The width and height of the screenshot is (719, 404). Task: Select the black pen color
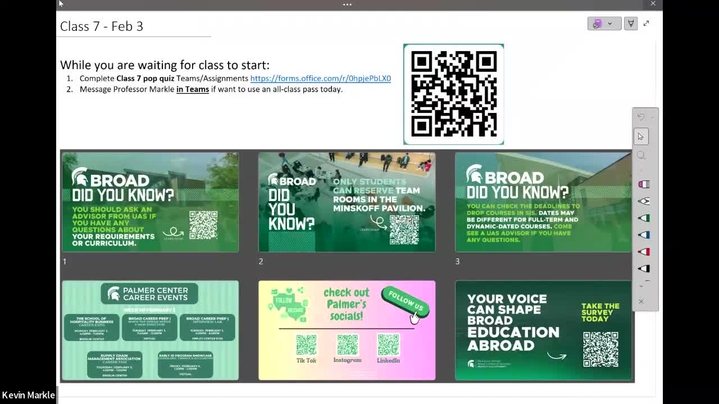pos(642,268)
